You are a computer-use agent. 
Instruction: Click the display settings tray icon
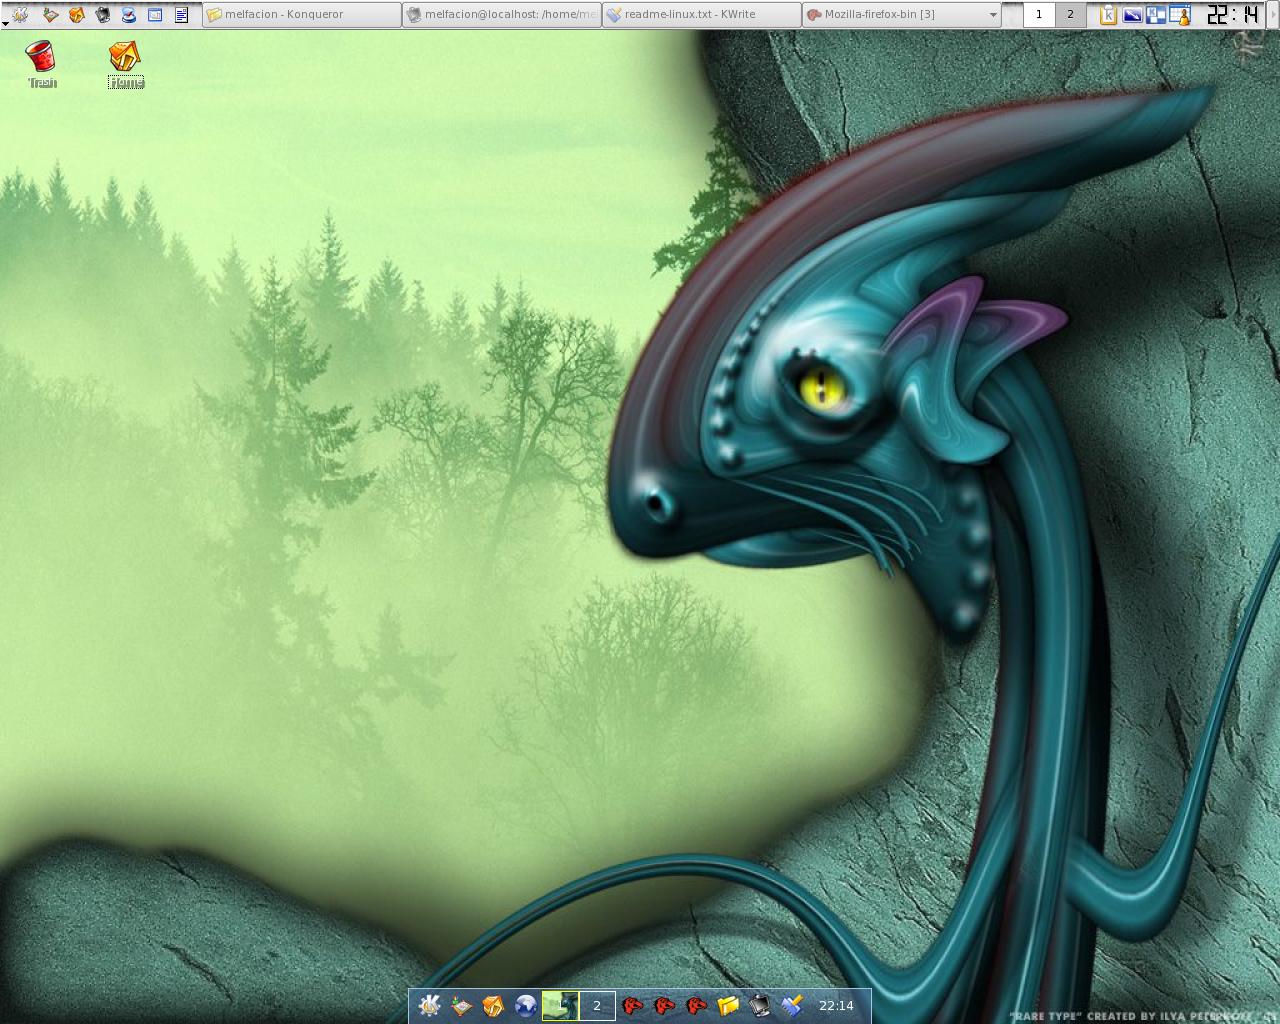[1132, 15]
